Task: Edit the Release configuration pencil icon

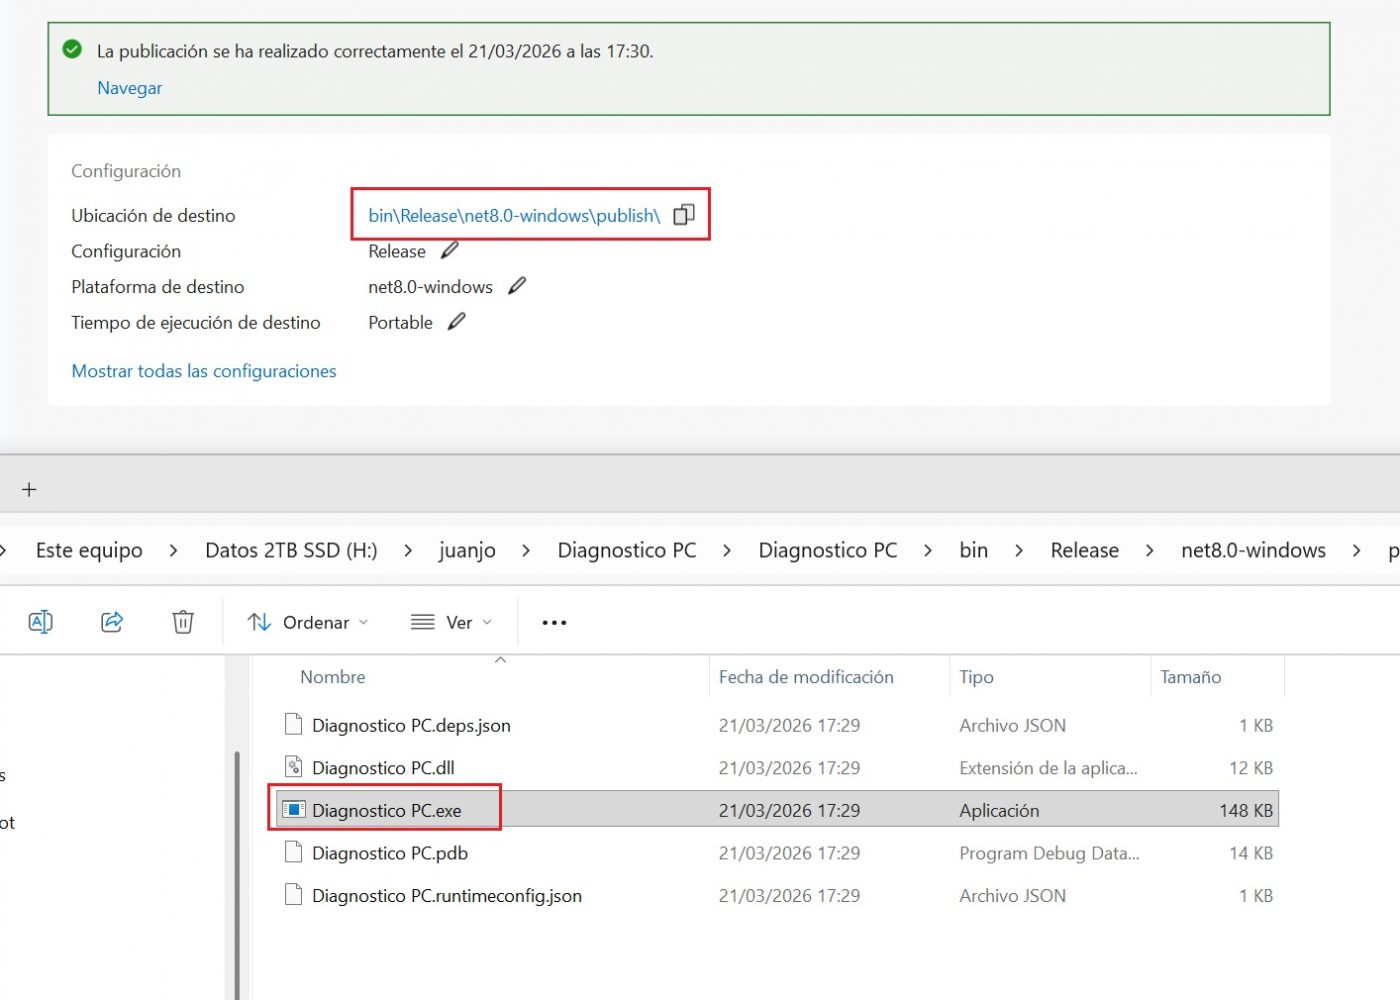Action: coord(450,250)
